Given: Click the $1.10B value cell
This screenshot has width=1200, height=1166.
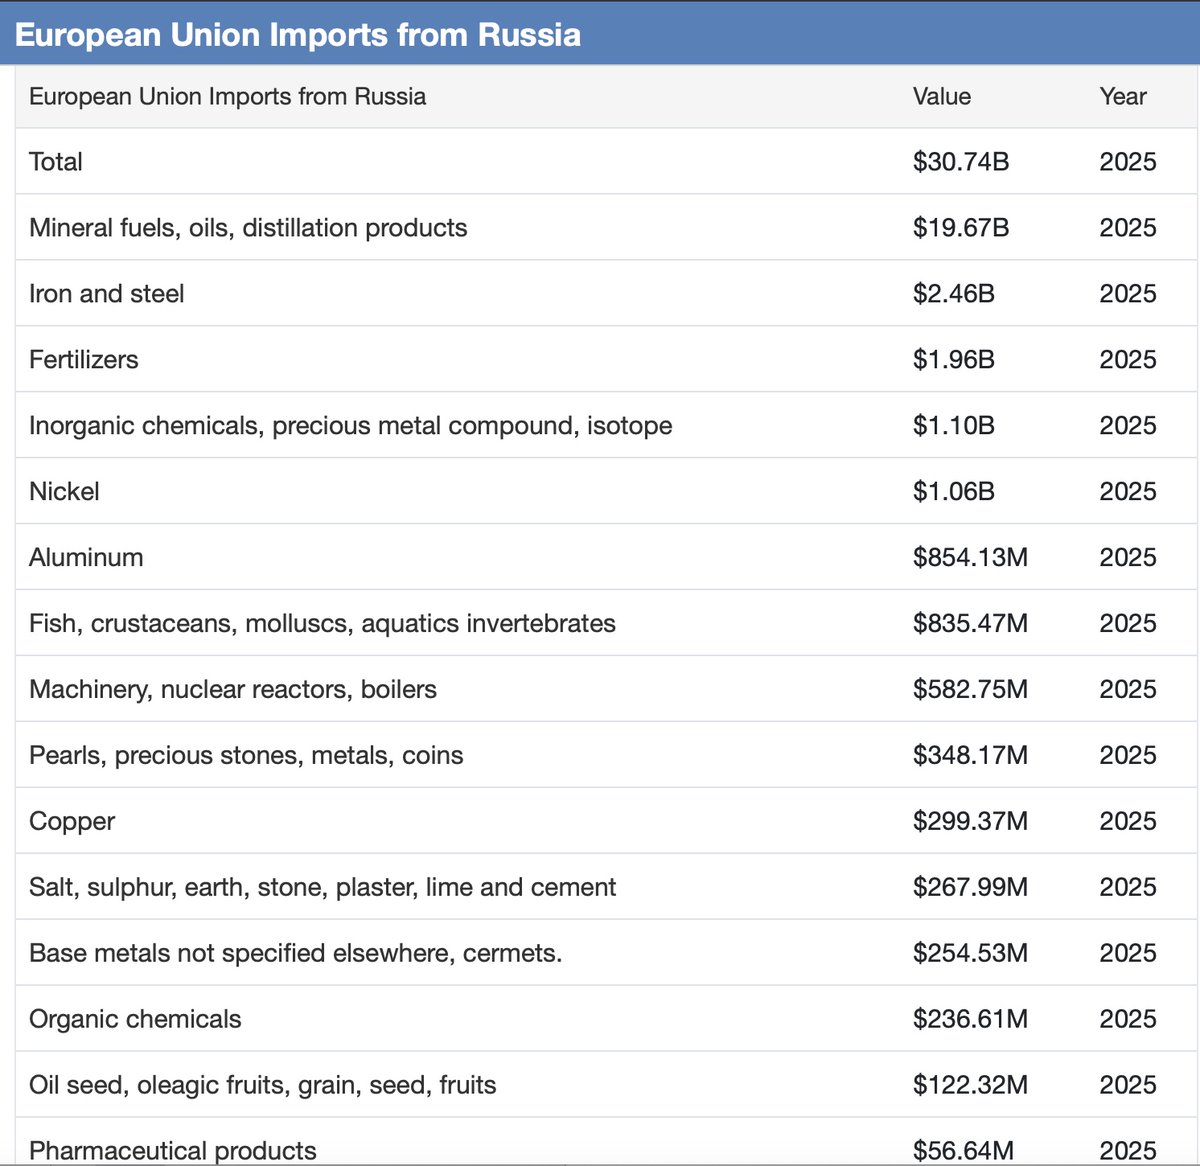Looking at the screenshot, I should pyautogui.click(x=954, y=426).
